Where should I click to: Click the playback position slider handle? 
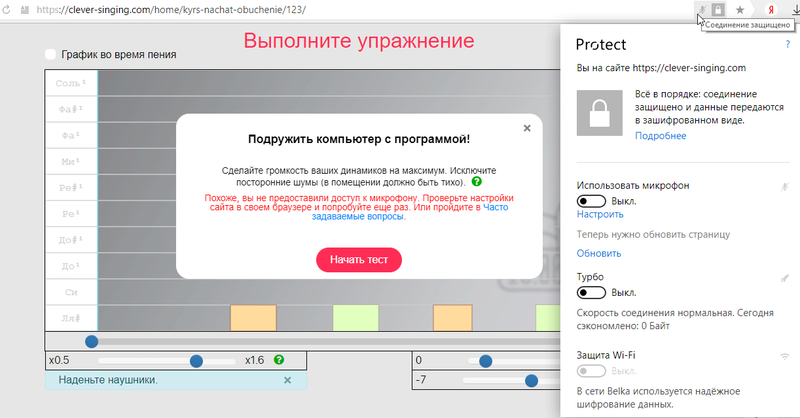(91, 341)
